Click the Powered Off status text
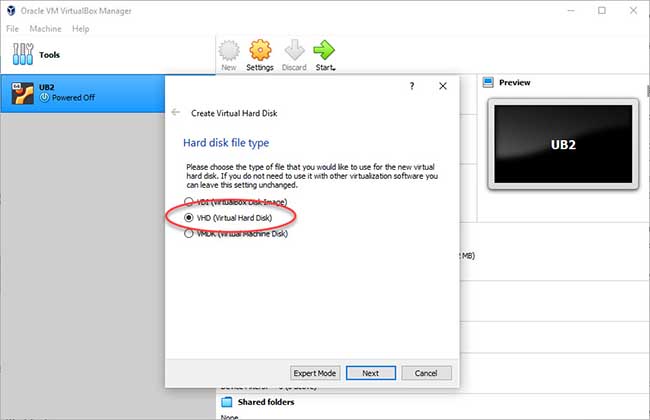The height and width of the screenshot is (420, 650). [73, 98]
